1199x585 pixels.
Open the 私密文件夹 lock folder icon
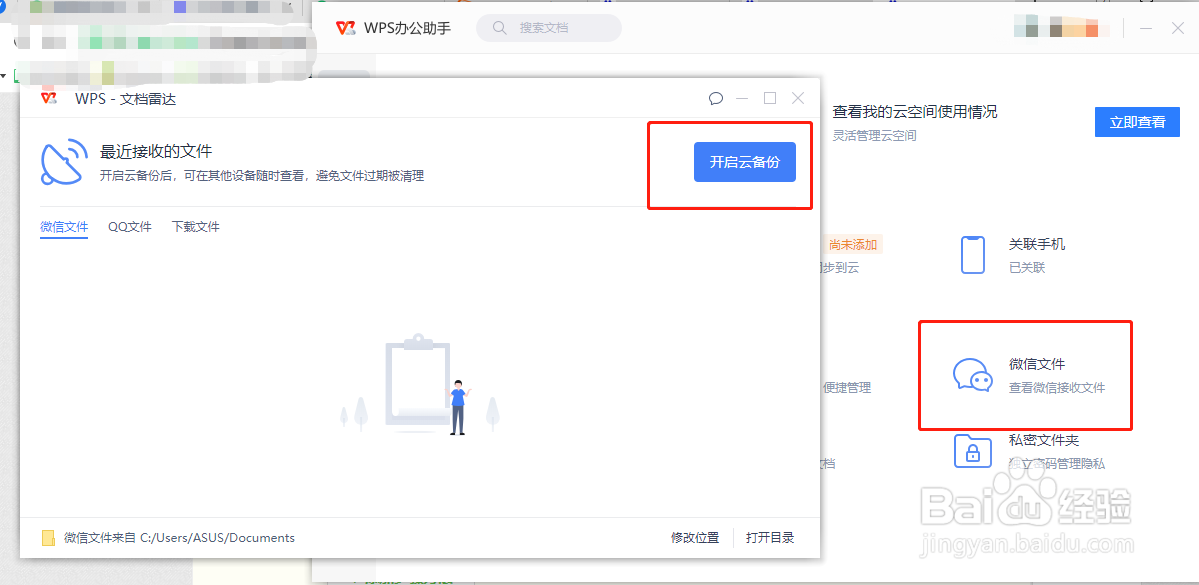click(973, 451)
